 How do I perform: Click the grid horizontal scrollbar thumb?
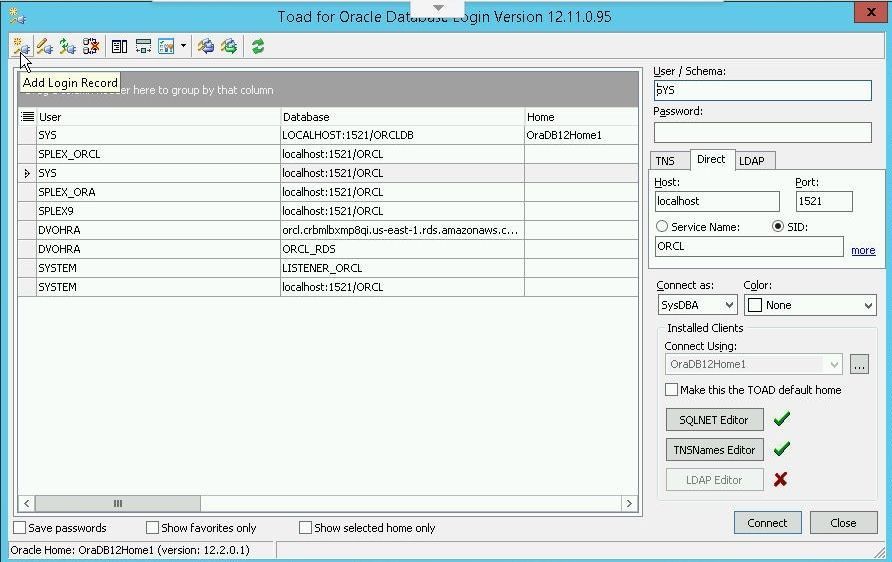pos(118,503)
